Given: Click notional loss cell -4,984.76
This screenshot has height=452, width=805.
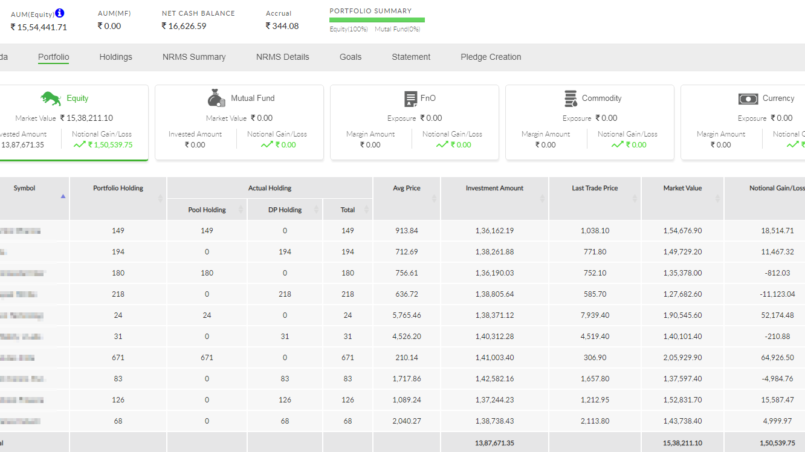Looking at the screenshot, I should pyautogui.click(x=777, y=379).
